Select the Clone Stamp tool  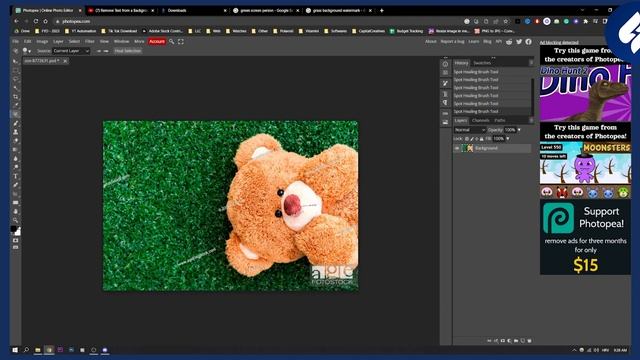16,132
